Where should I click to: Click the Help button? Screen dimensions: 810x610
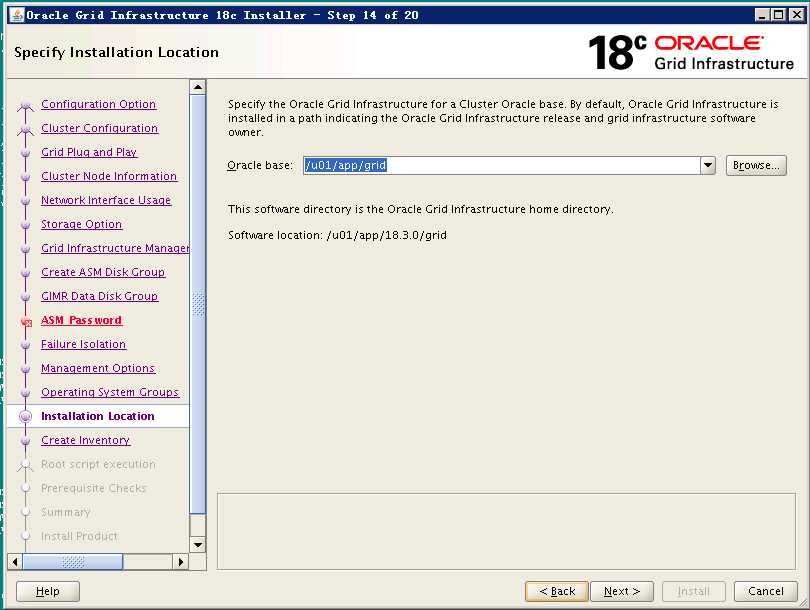point(48,591)
